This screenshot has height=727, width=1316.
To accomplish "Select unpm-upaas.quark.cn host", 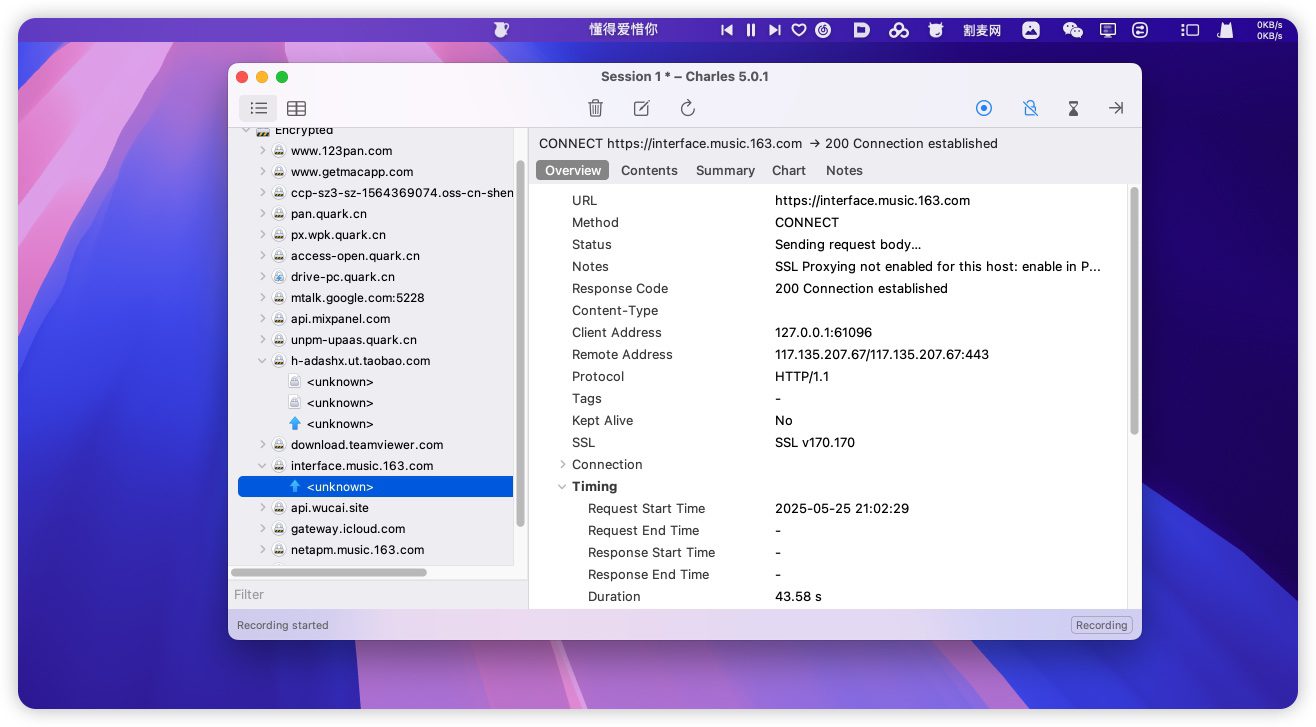I will point(354,340).
